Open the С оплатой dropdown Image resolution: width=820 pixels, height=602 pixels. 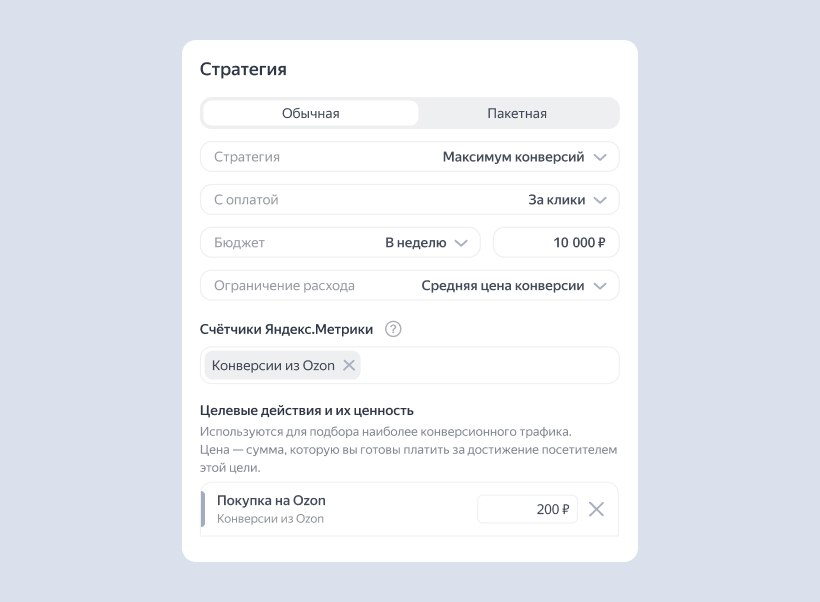410,200
